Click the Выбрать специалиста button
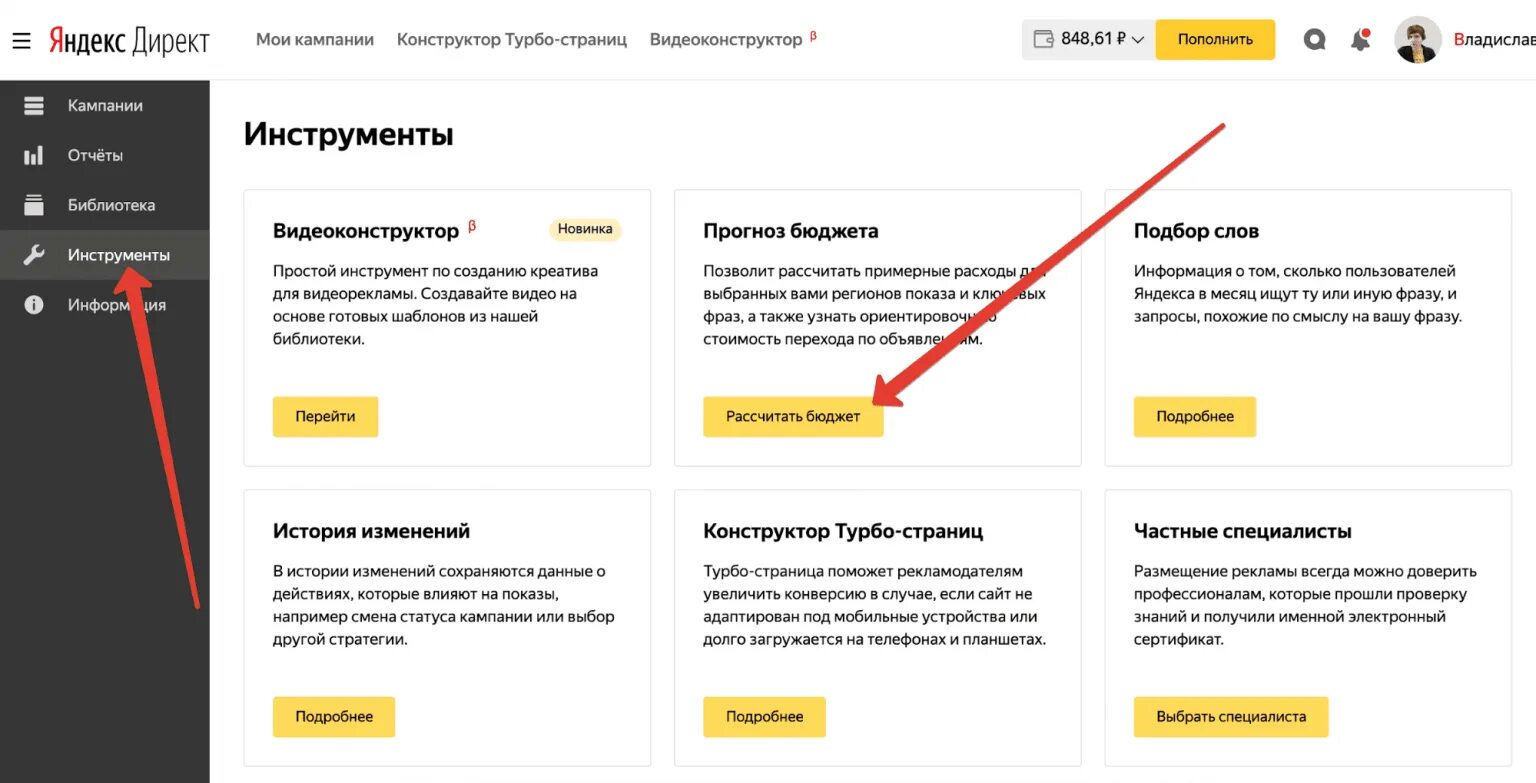 pyautogui.click(x=1231, y=716)
